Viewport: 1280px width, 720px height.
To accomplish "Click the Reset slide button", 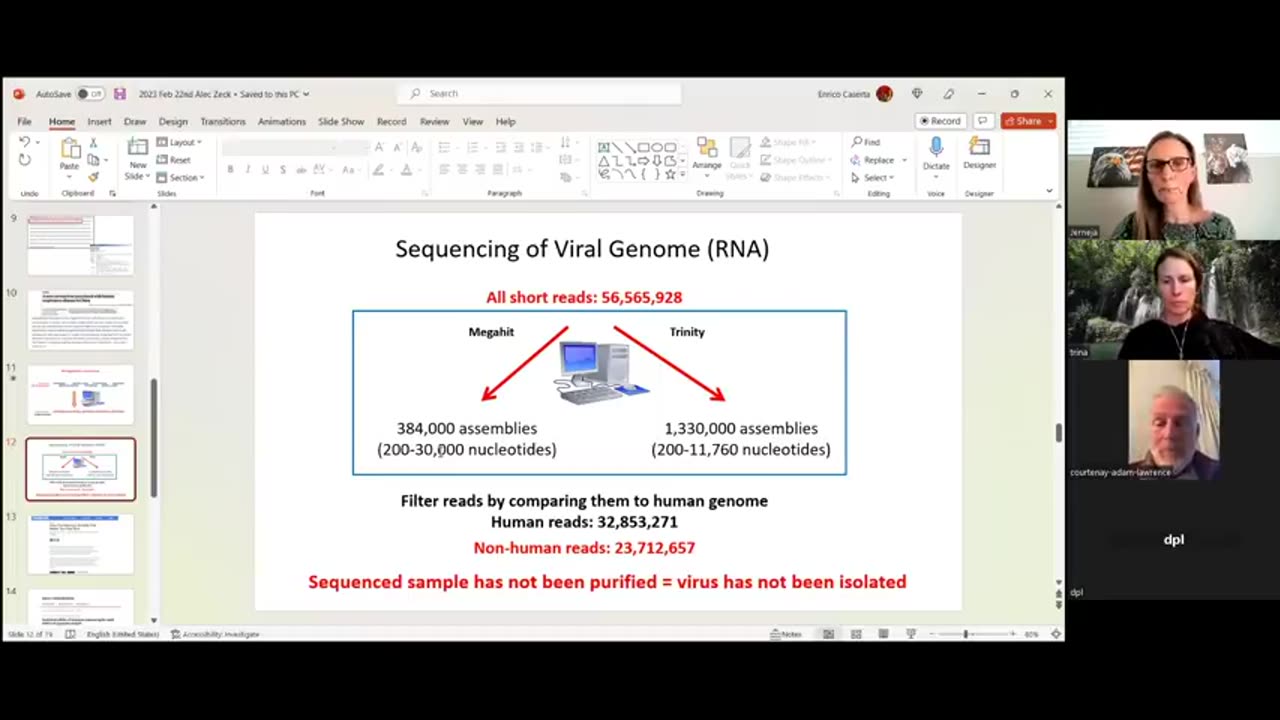I will click(x=174, y=160).
